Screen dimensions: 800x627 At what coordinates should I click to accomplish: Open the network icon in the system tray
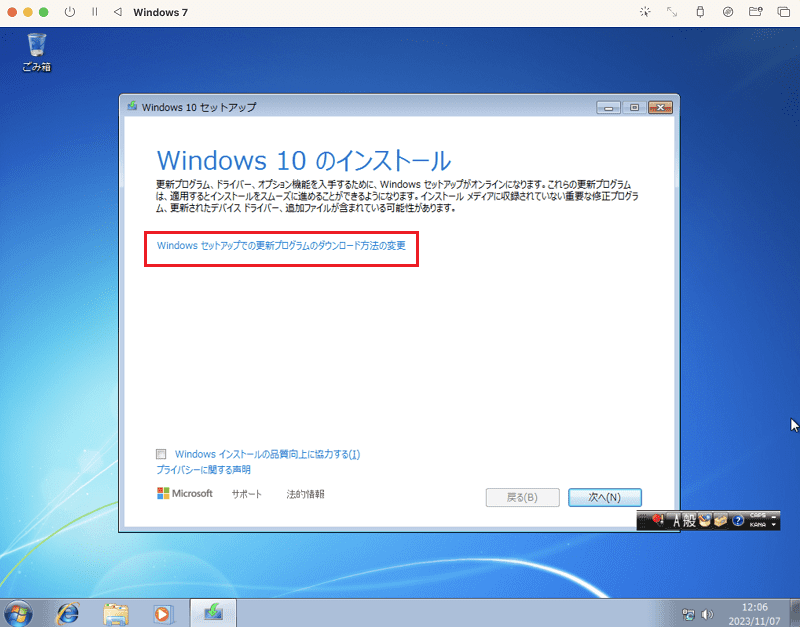[x=688, y=614]
